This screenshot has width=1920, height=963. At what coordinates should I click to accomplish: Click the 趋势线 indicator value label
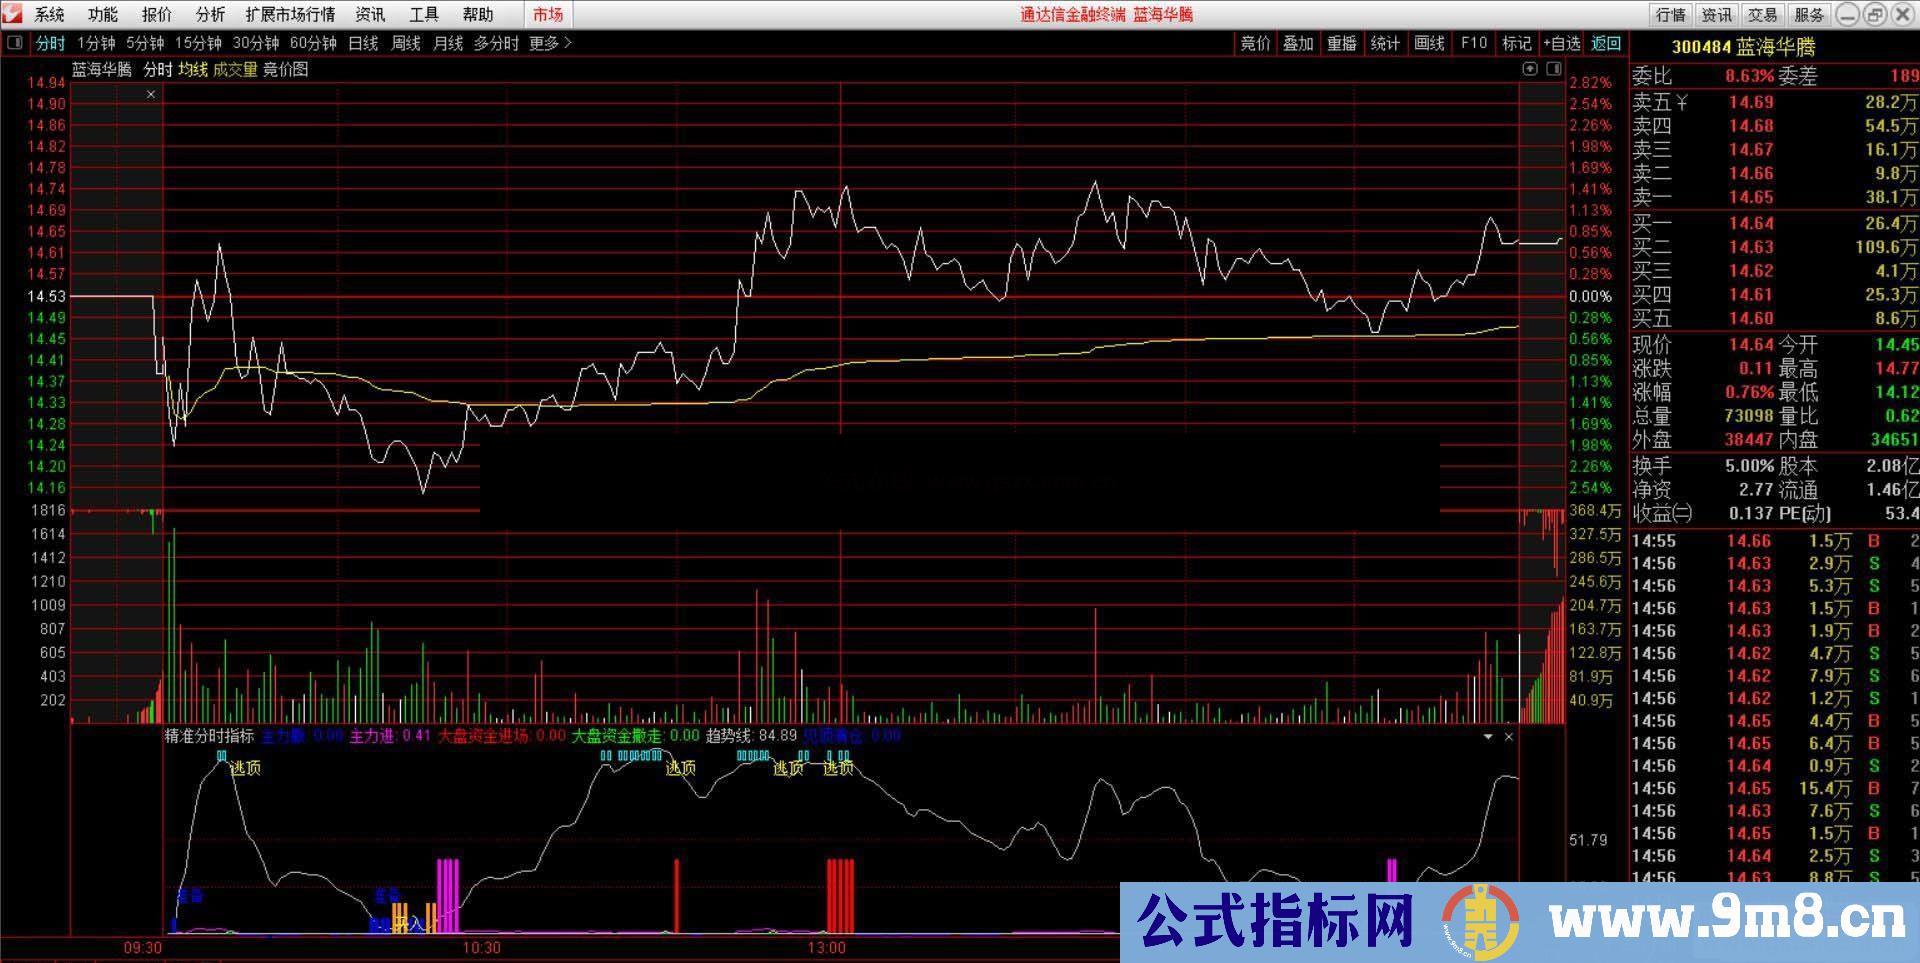(x=751, y=736)
